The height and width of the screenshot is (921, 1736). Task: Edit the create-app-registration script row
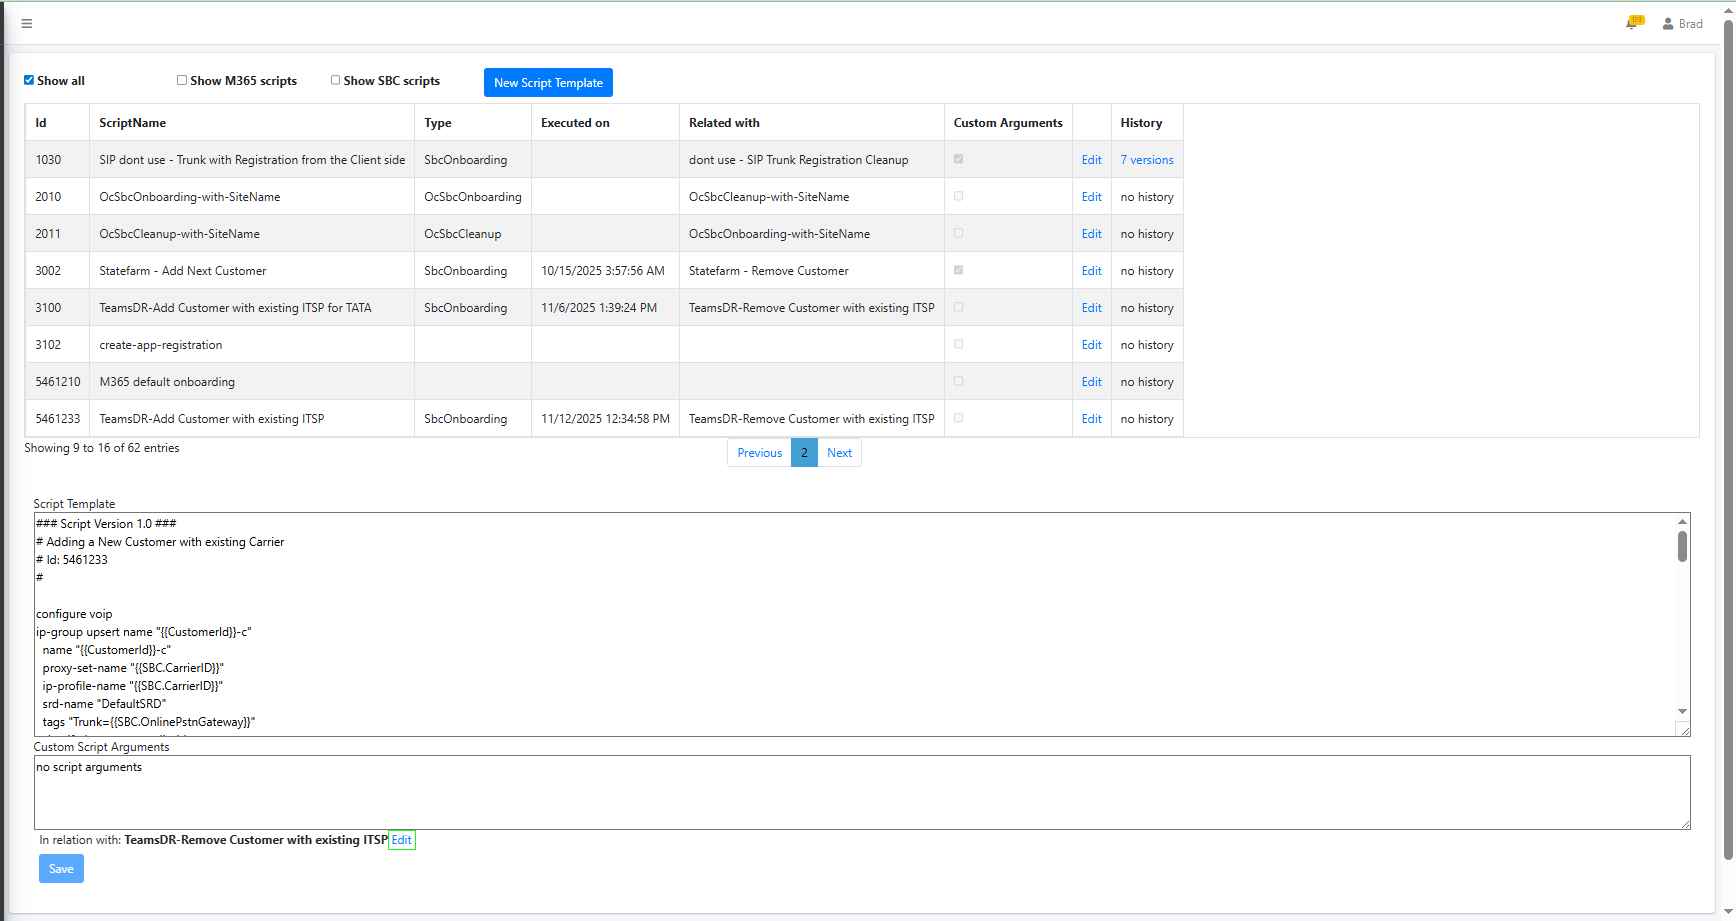click(x=1091, y=345)
